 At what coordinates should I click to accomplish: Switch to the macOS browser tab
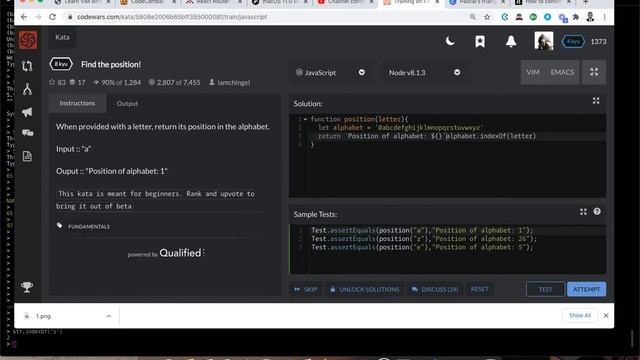[279, 2]
